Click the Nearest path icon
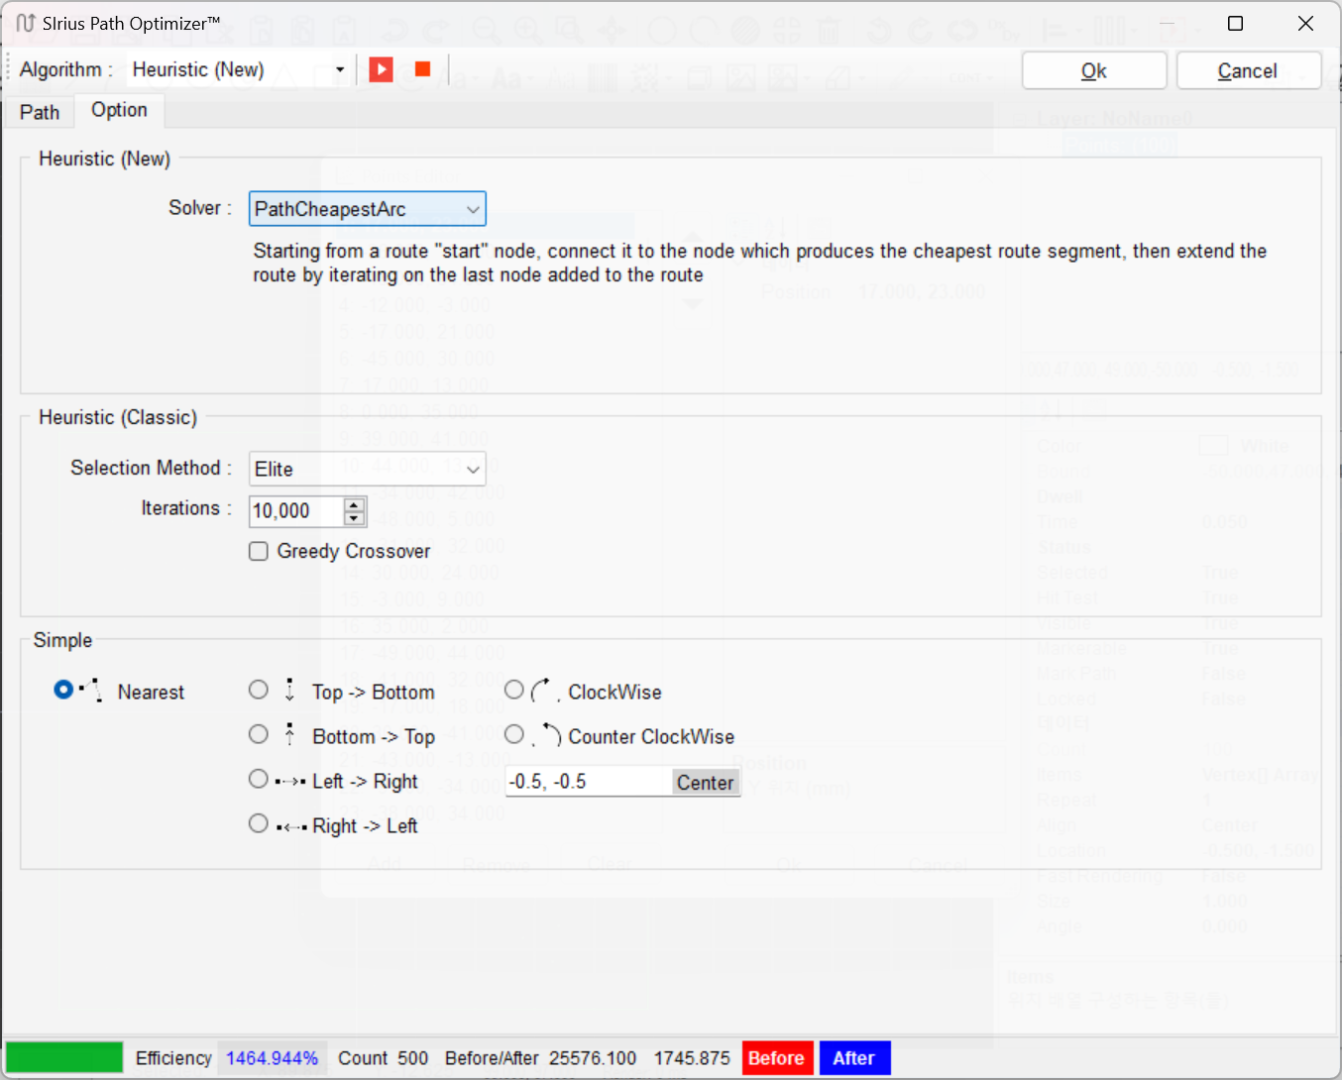This screenshot has width=1342, height=1080. tap(91, 690)
